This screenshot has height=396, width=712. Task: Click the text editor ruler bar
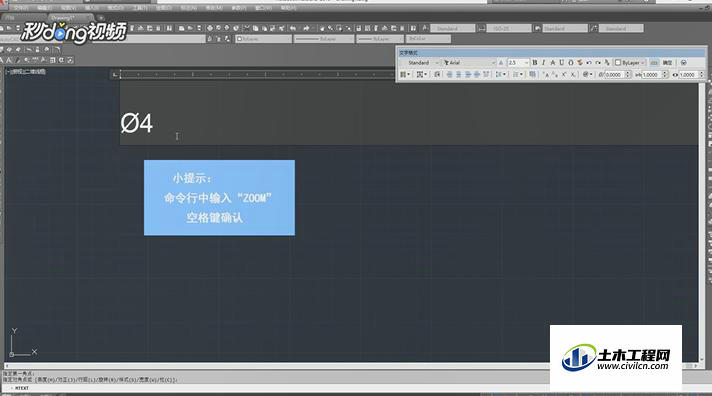point(257,74)
